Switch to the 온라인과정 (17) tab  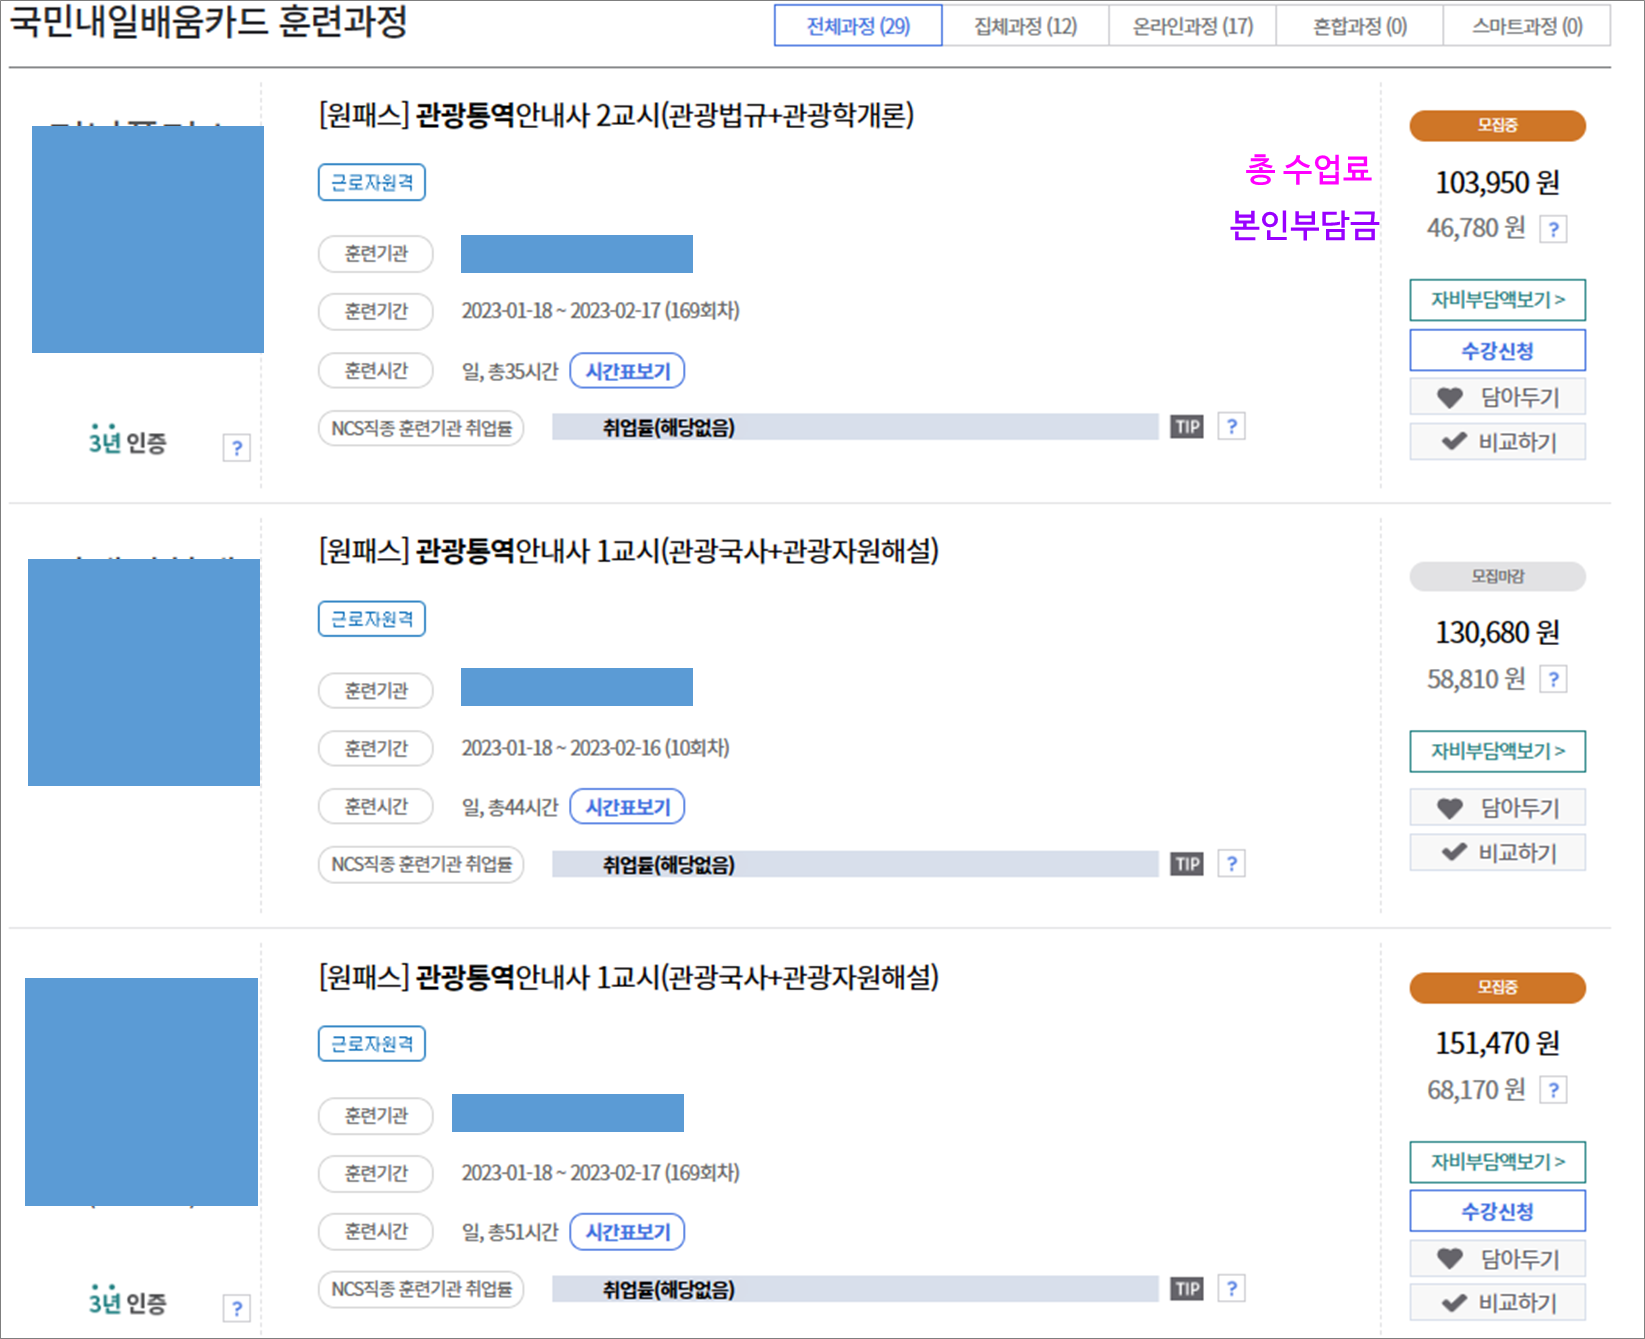click(1191, 25)
